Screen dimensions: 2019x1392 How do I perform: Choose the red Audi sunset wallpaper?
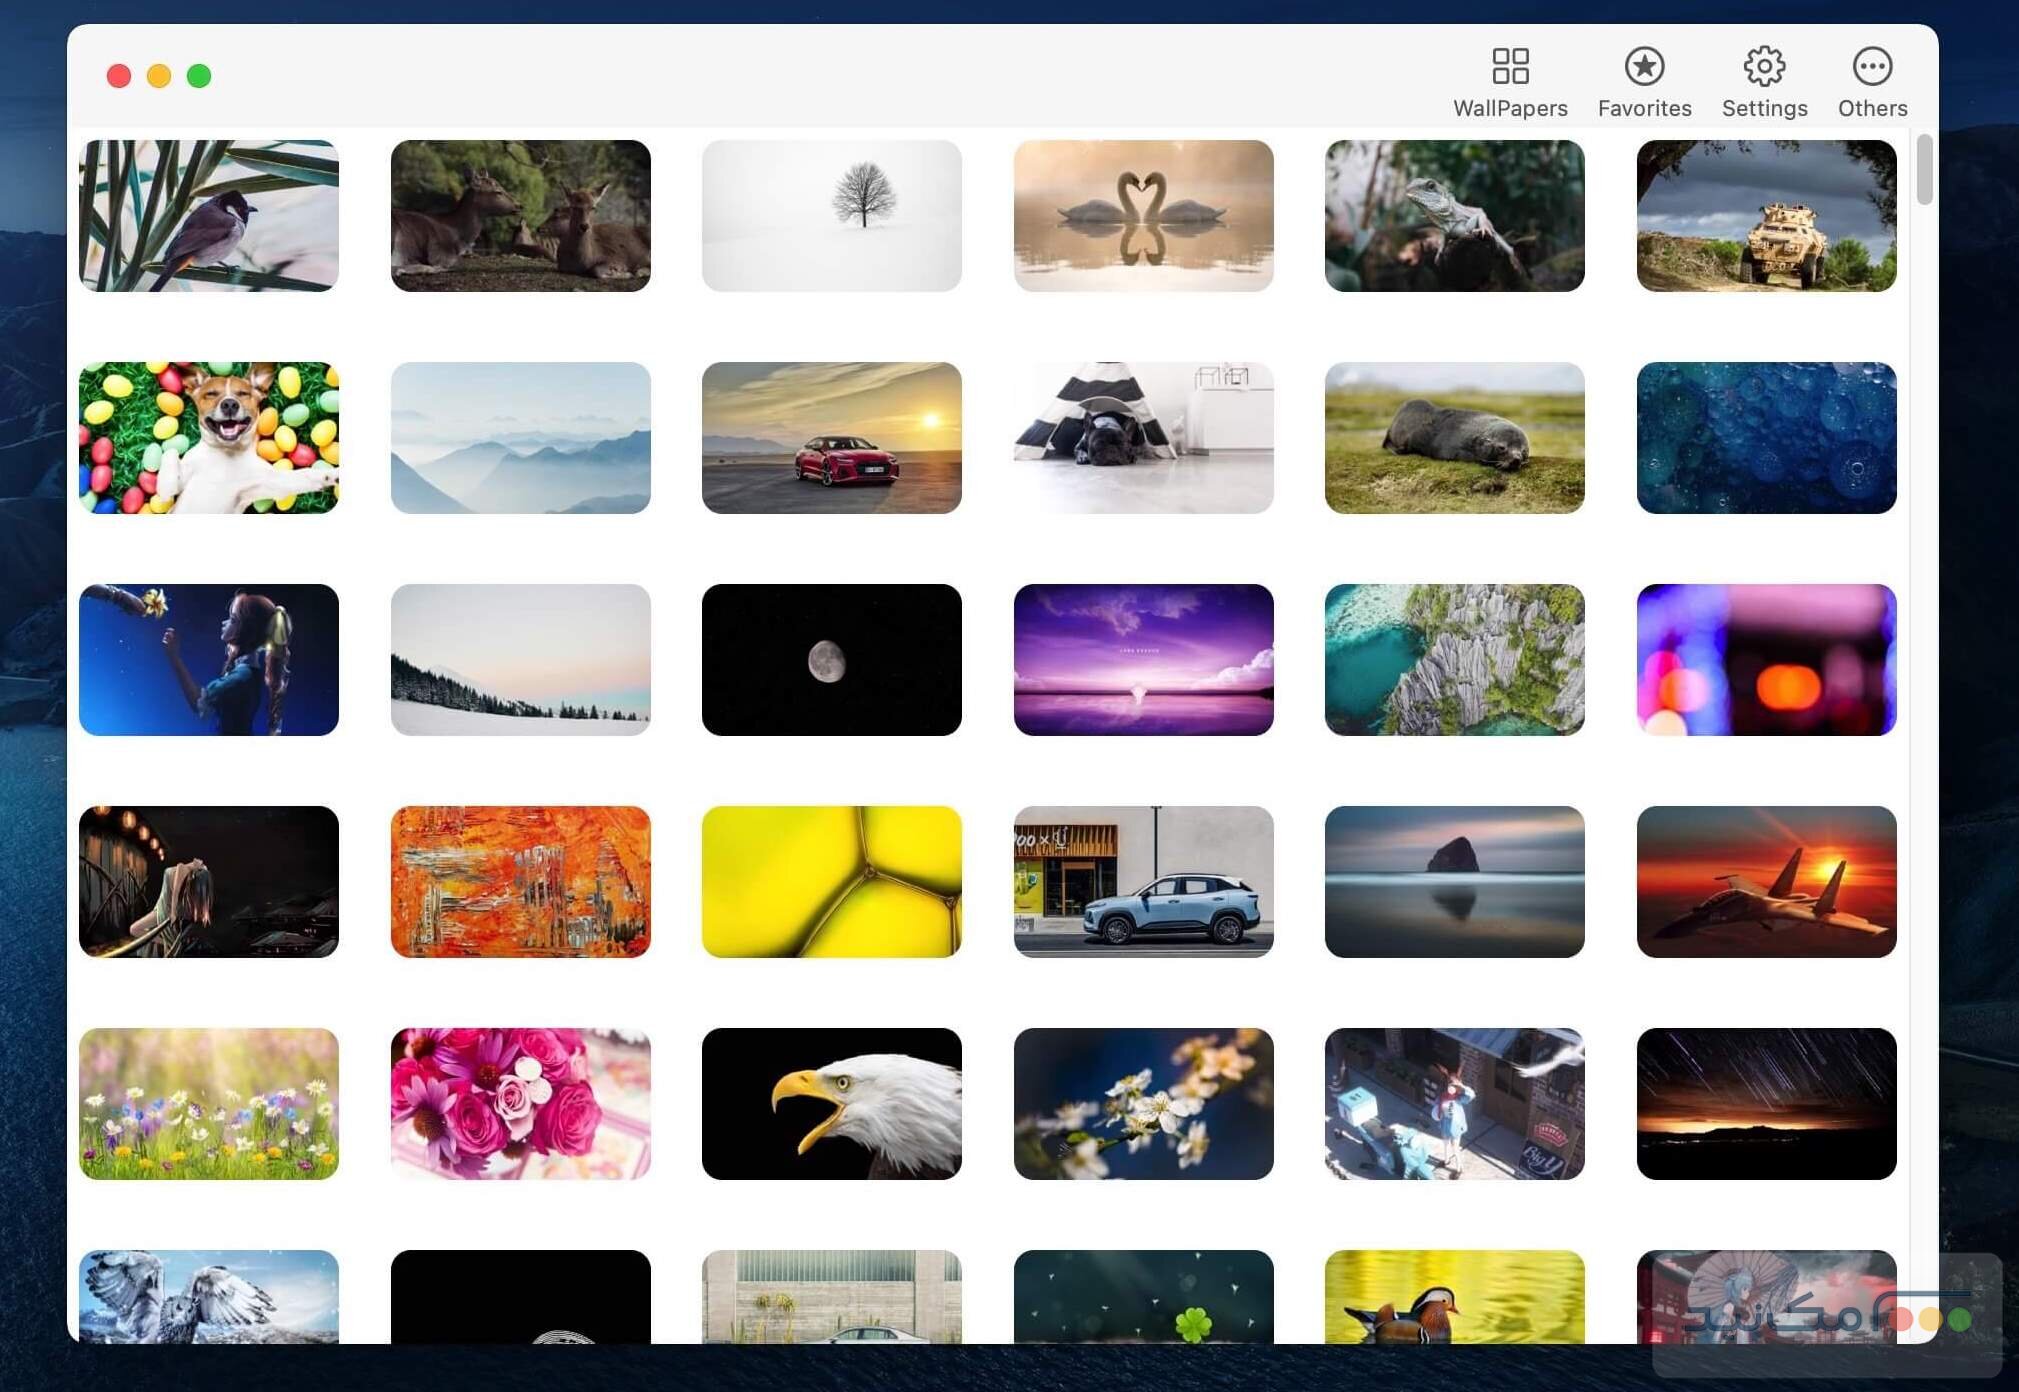point(831,438)
